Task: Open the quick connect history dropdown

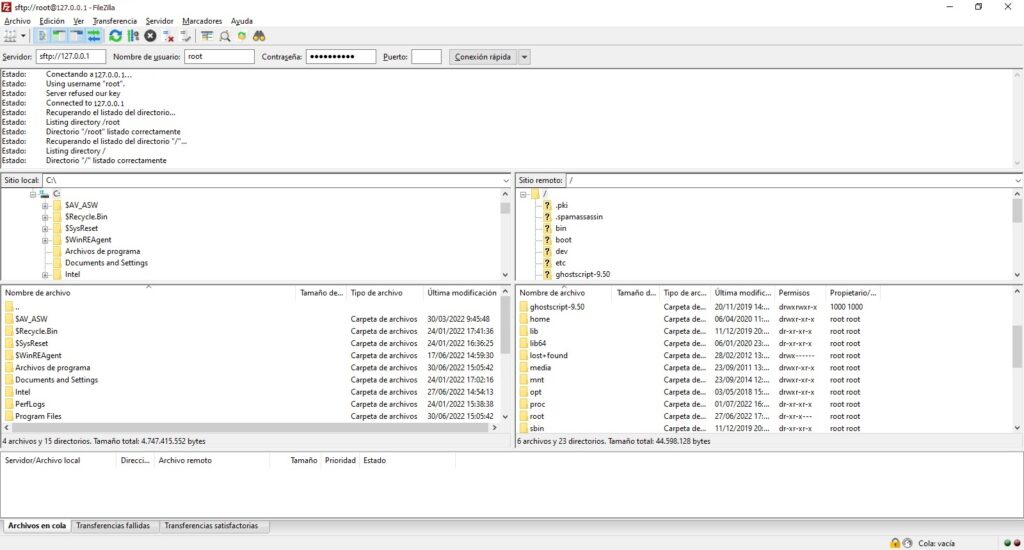Action: (524, 57)
